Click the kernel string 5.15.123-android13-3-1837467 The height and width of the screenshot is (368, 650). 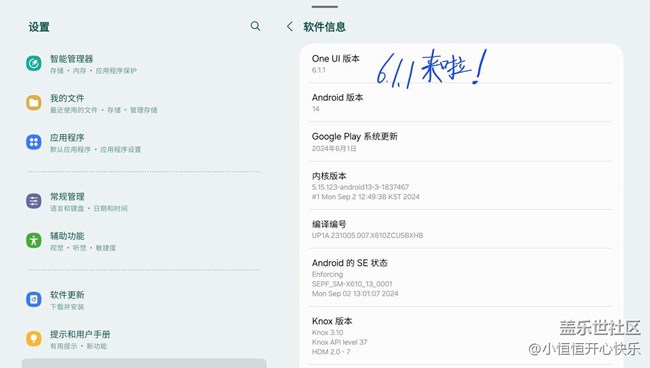pyautogui.click(x=360, y=187)
